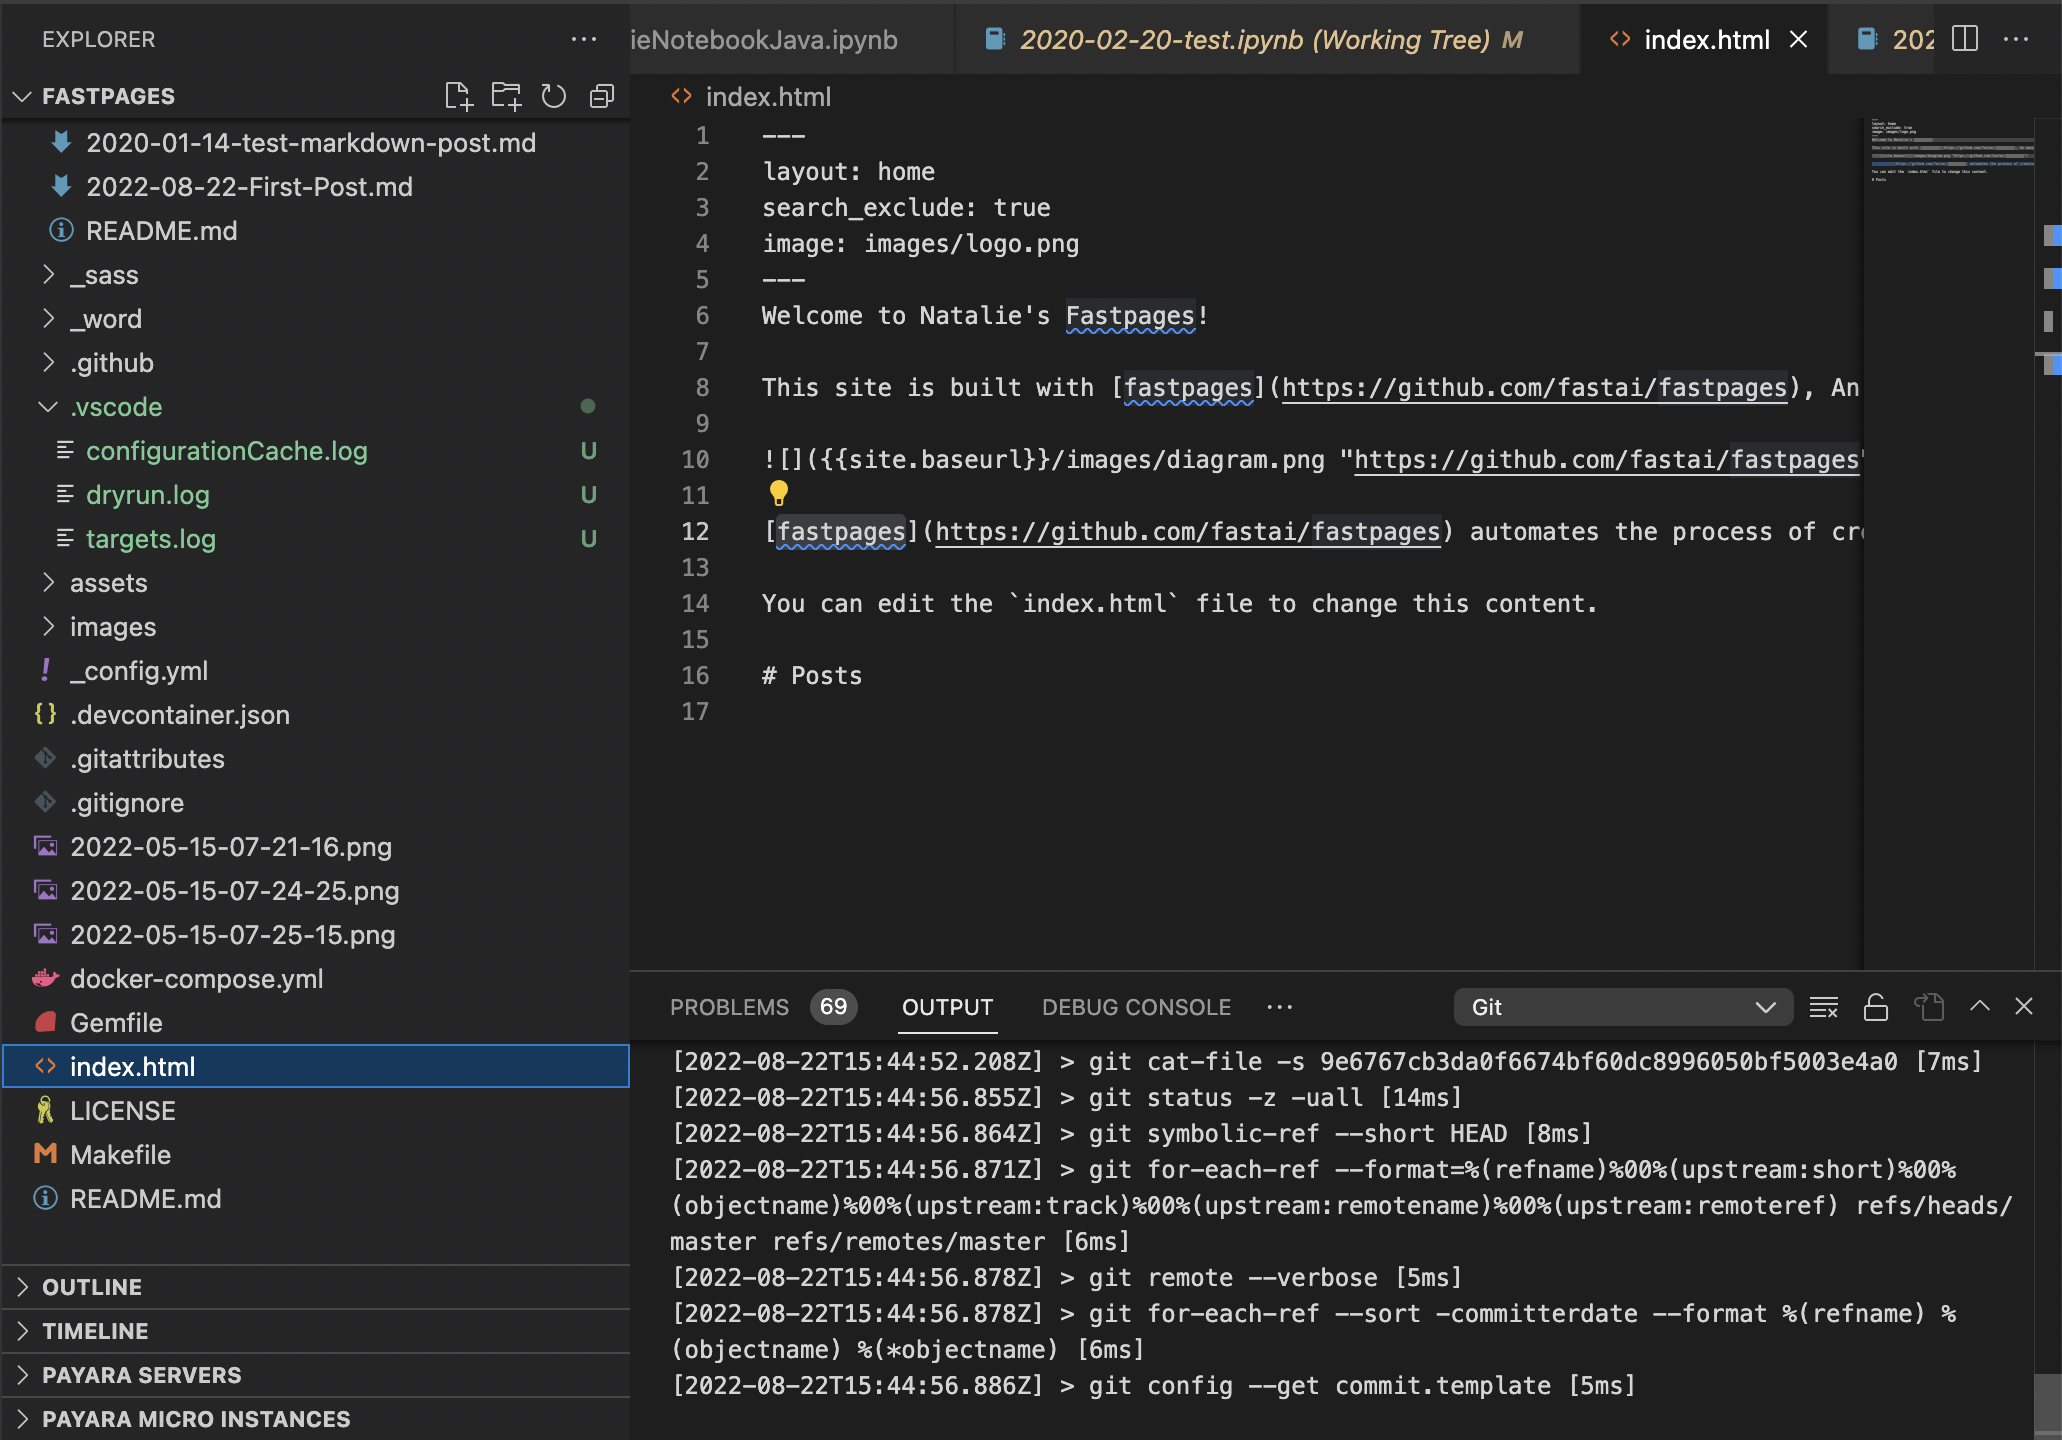This screenshot has height=1440, width=2062.
Task: Split the editor into two panes
Action: [x=1965, y=39]
